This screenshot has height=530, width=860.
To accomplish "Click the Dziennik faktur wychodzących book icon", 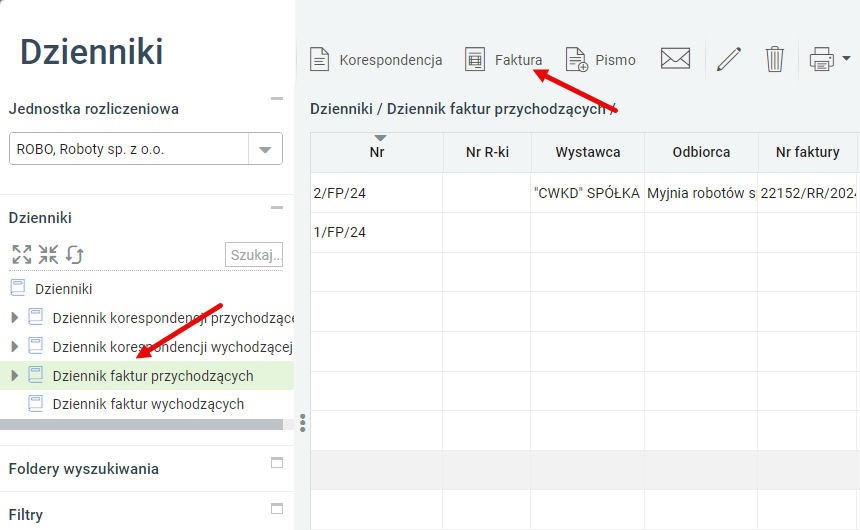I will pyautogui.click(x=36, y=404).
